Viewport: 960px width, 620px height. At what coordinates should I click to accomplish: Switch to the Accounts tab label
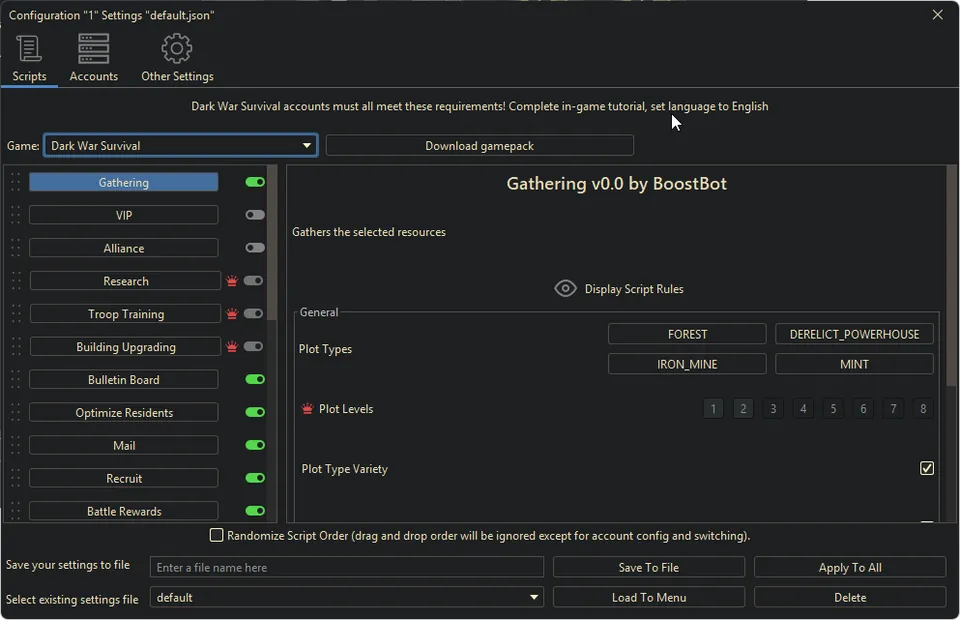94,77
